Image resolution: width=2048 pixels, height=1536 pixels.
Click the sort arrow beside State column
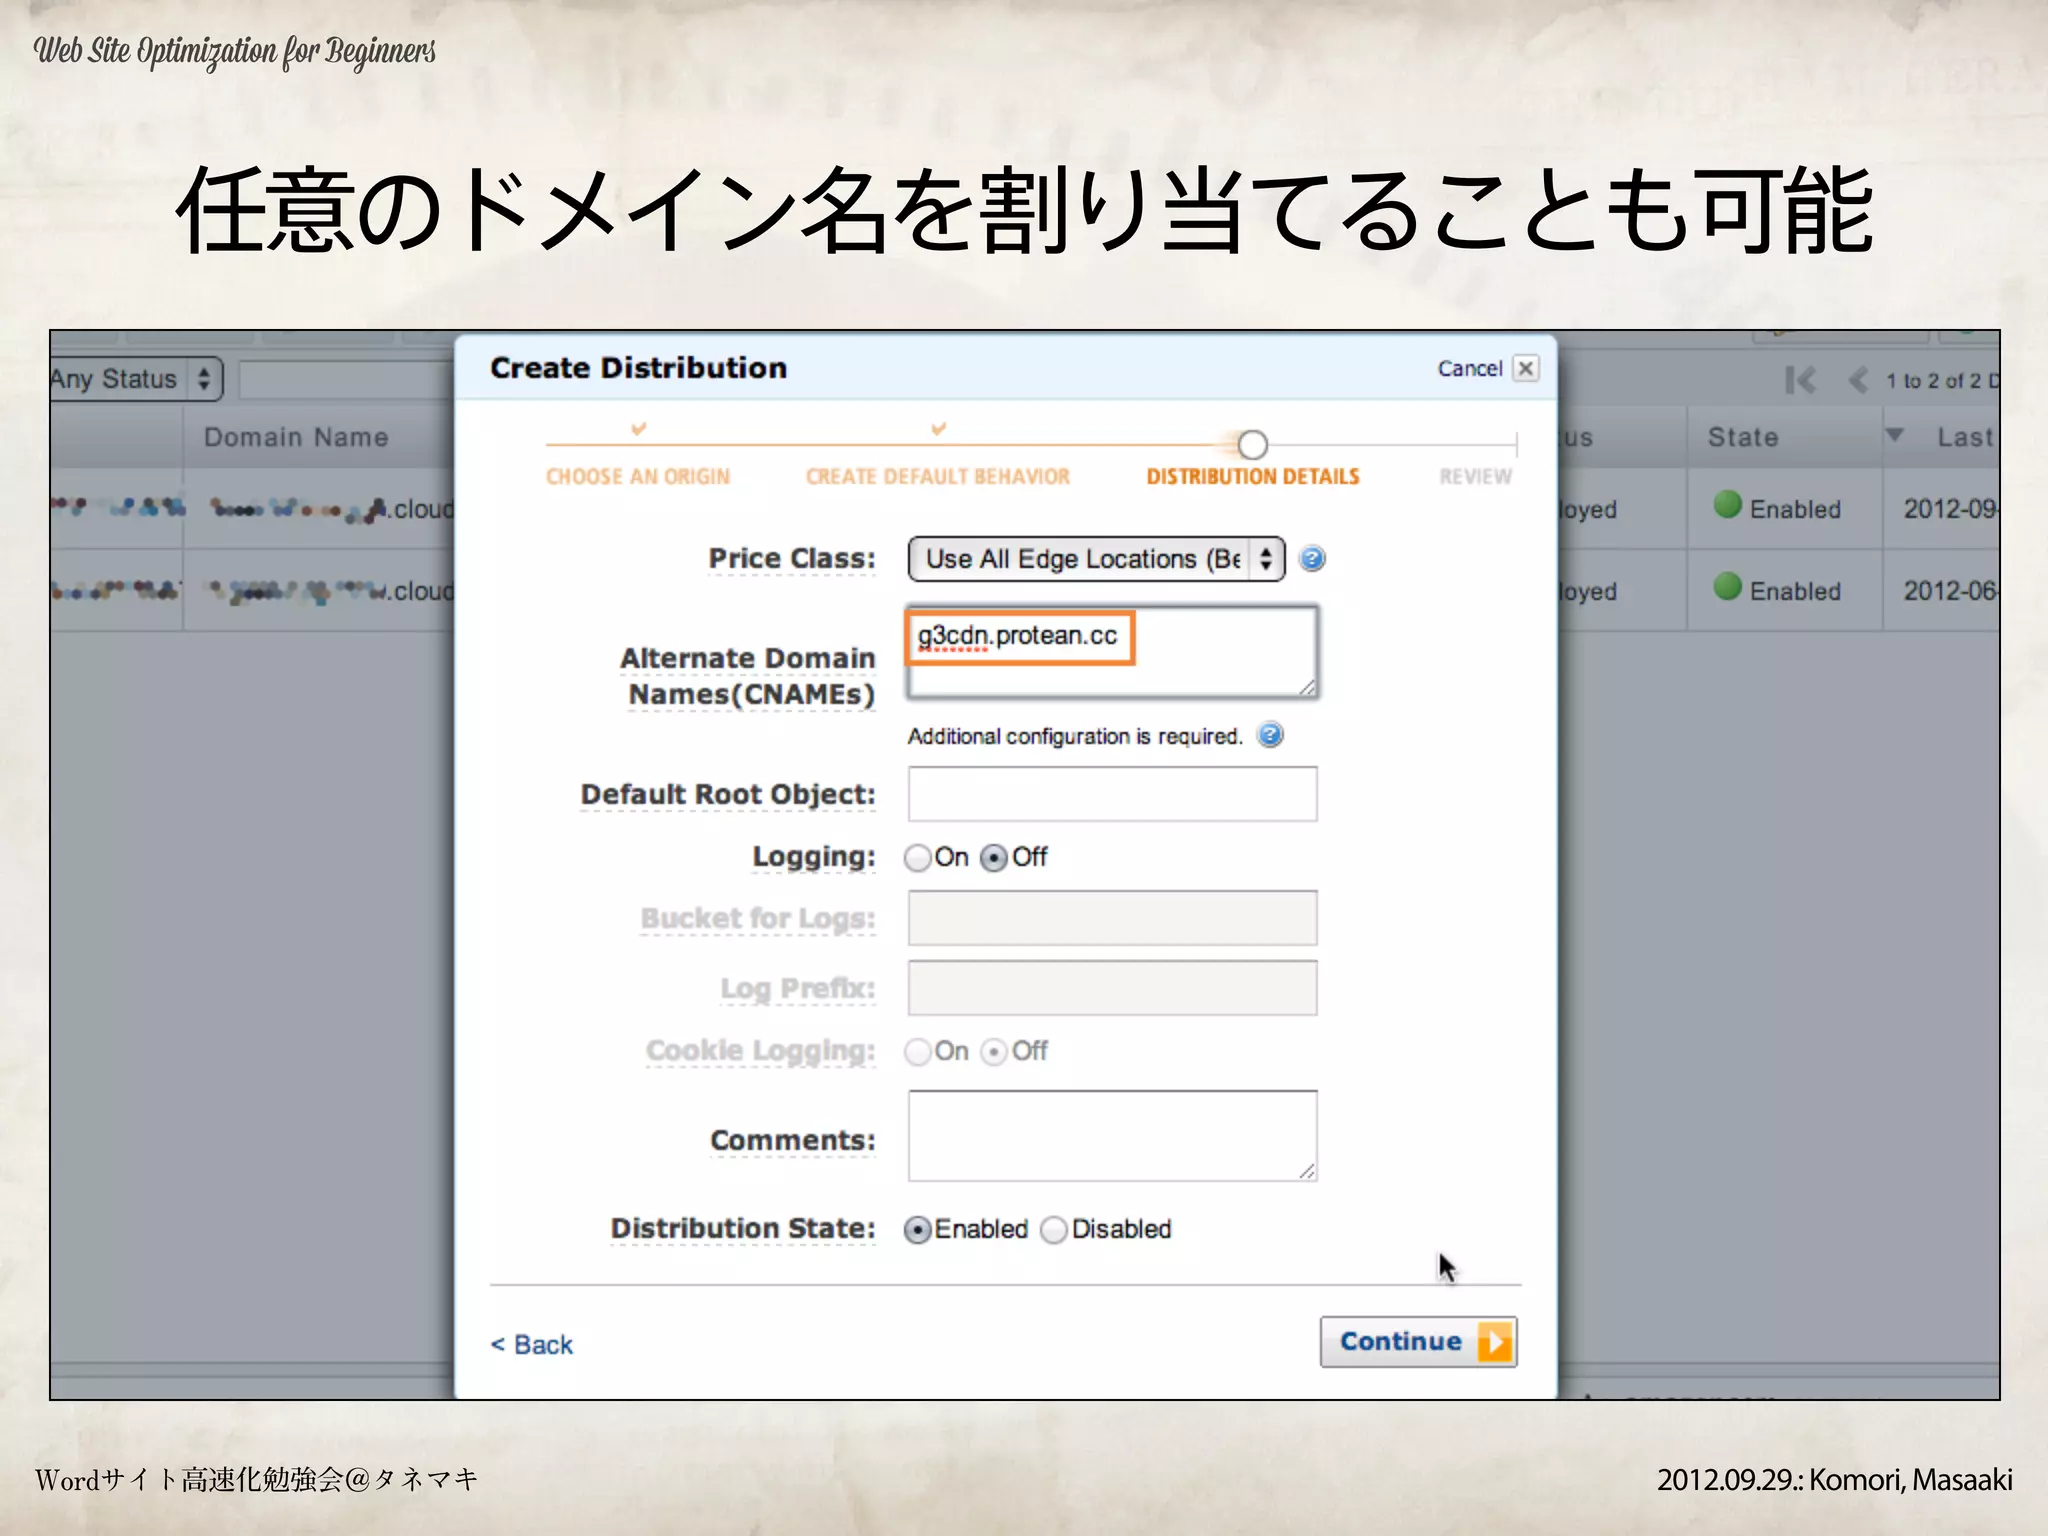click(x=1894, y=436)
